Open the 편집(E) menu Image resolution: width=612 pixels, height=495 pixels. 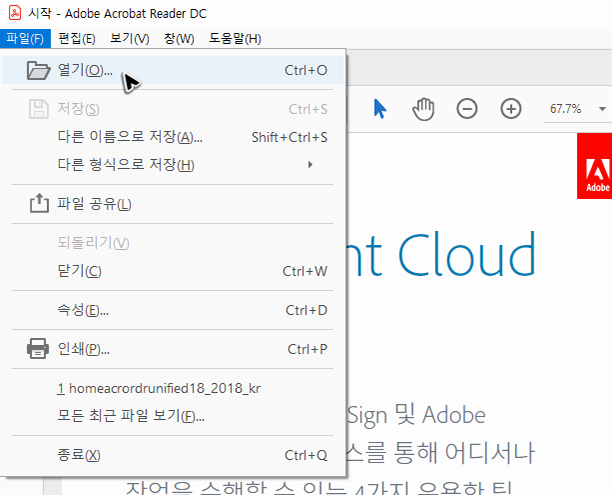77,38
